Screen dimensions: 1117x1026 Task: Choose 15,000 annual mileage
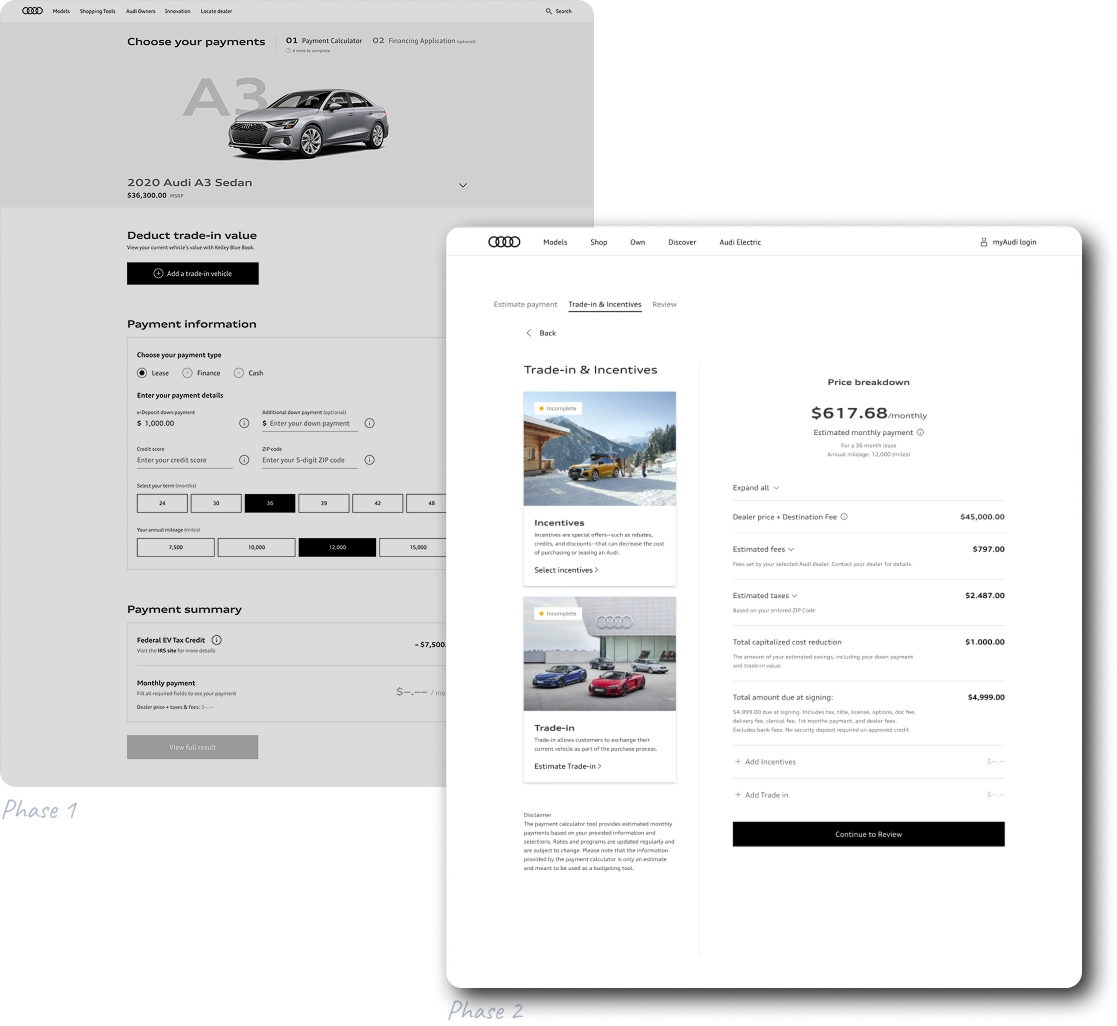(x=414, y=547)
